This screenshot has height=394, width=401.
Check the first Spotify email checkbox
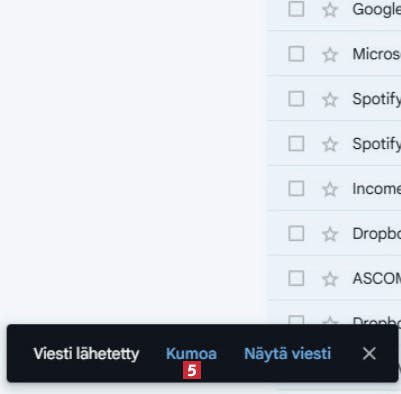296,99
